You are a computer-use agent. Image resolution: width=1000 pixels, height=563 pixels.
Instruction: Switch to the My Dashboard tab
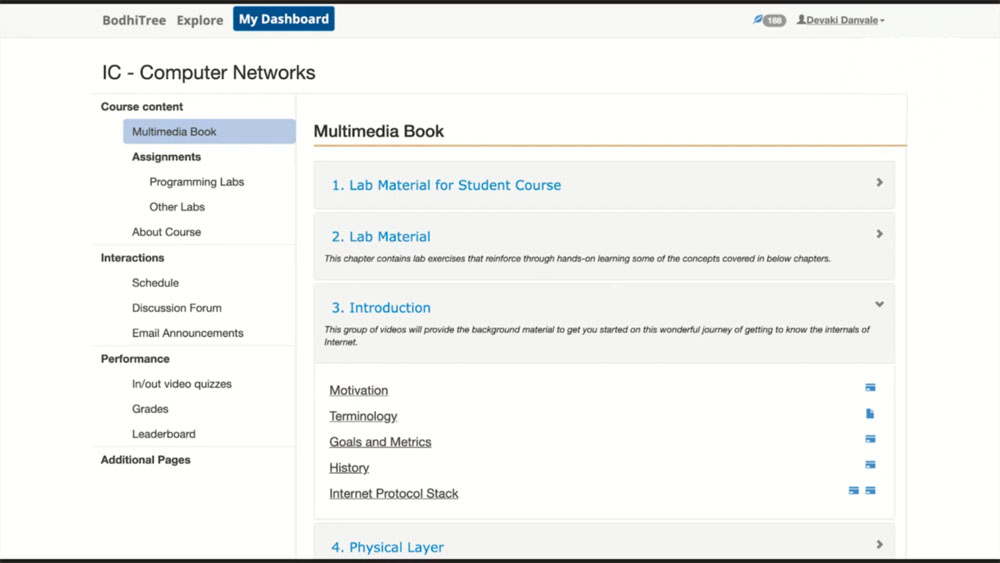point(284,19)
